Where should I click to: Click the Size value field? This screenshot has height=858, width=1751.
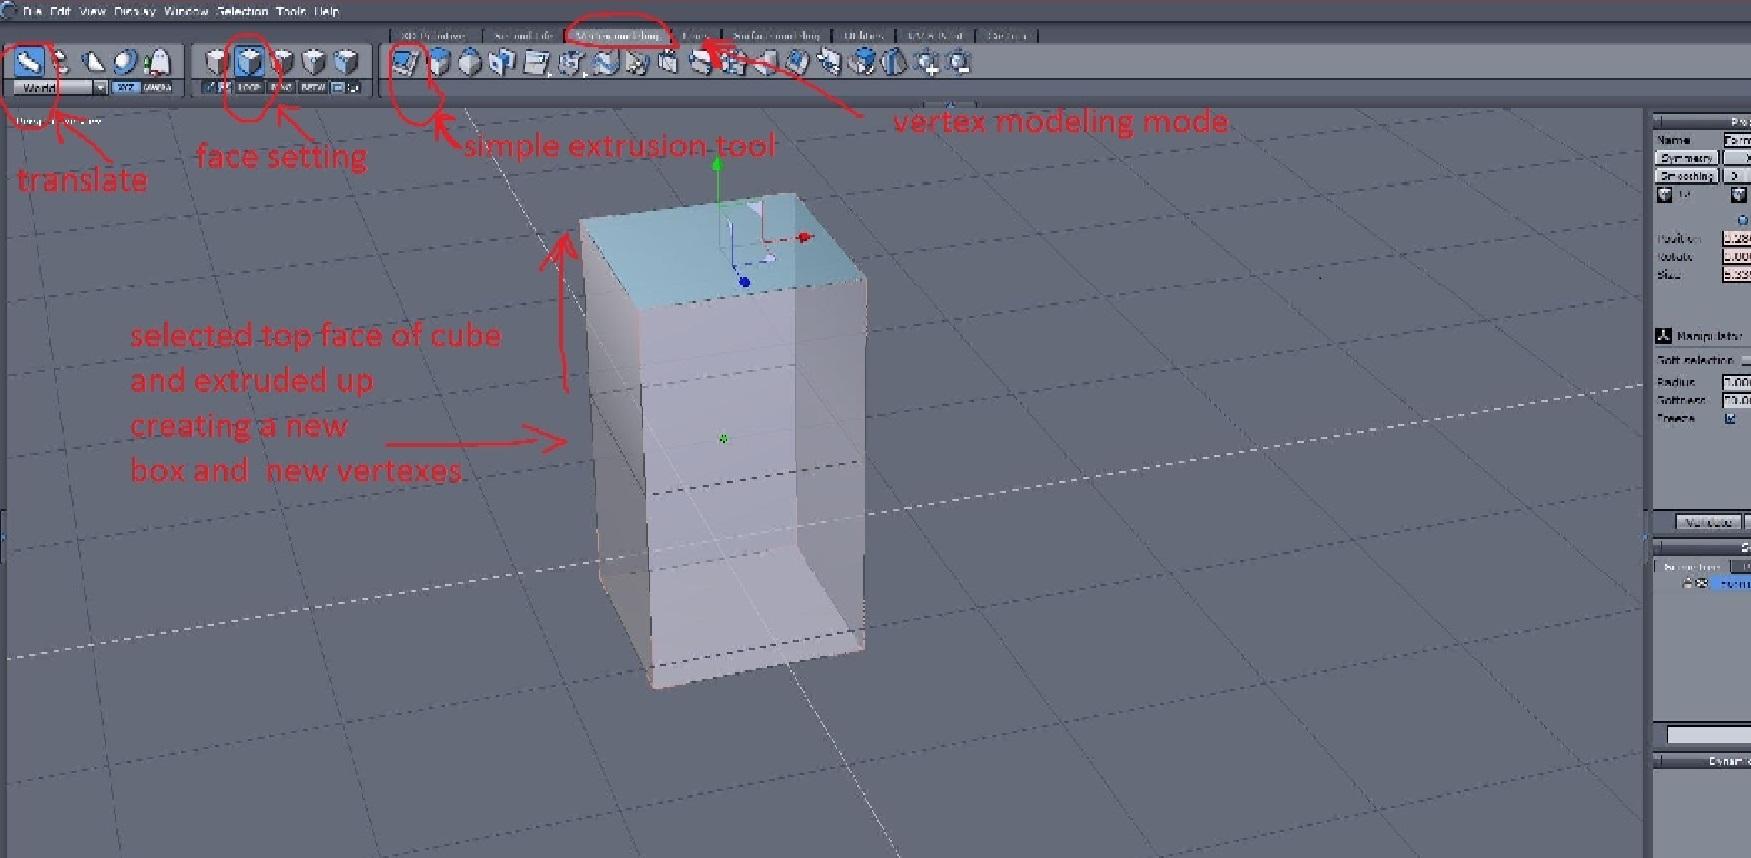click(1736, 274)
